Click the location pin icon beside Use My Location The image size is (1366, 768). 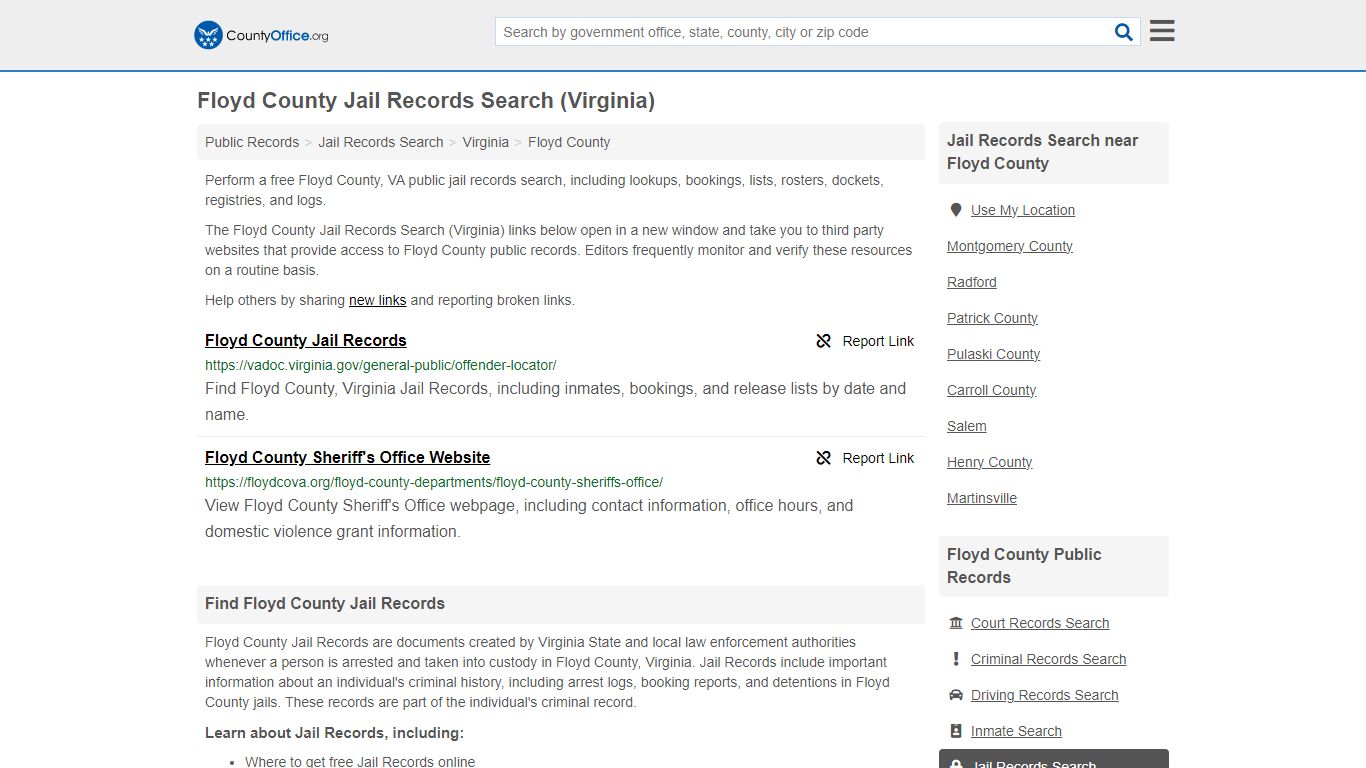956,210
